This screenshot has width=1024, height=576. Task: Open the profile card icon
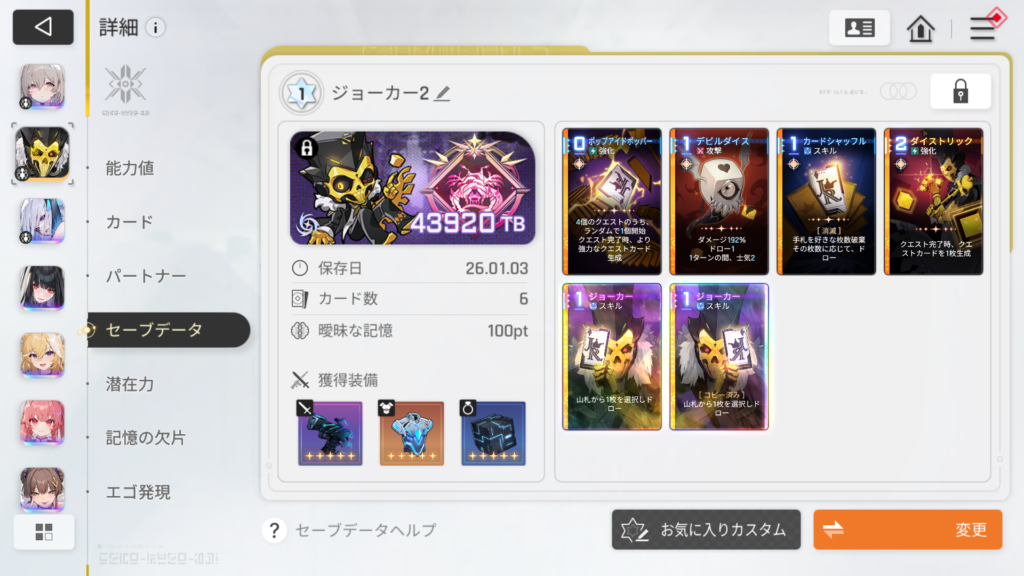859,27
